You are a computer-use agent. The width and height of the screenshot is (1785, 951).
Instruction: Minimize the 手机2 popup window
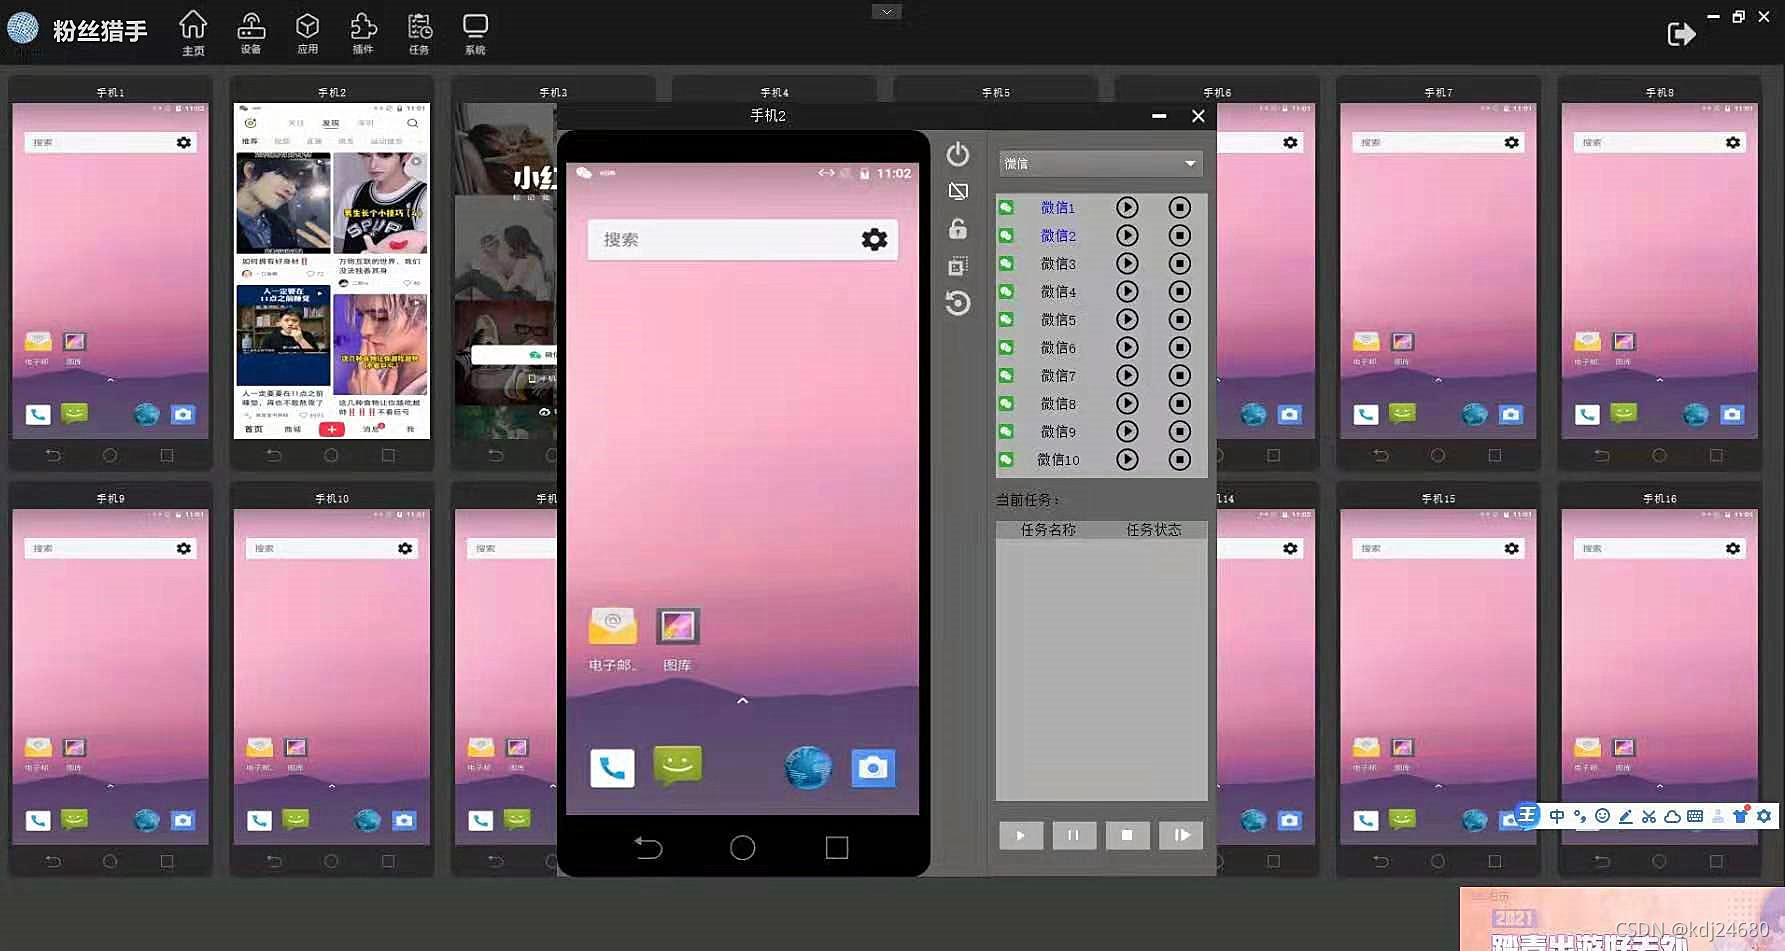(1159, 116)
